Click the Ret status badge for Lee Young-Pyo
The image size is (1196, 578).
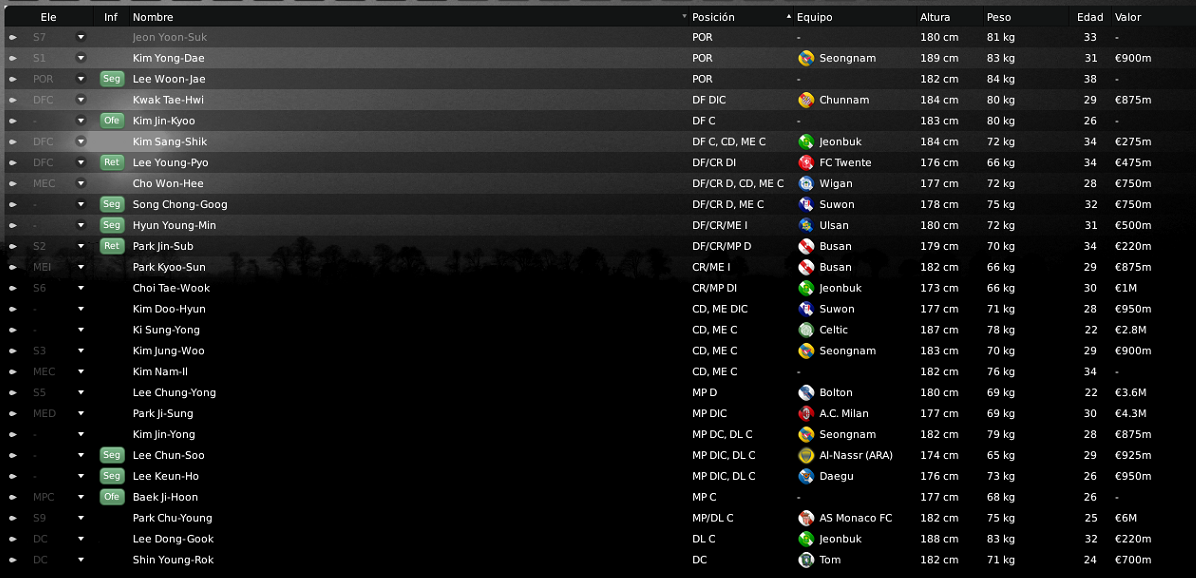(111, 163)
